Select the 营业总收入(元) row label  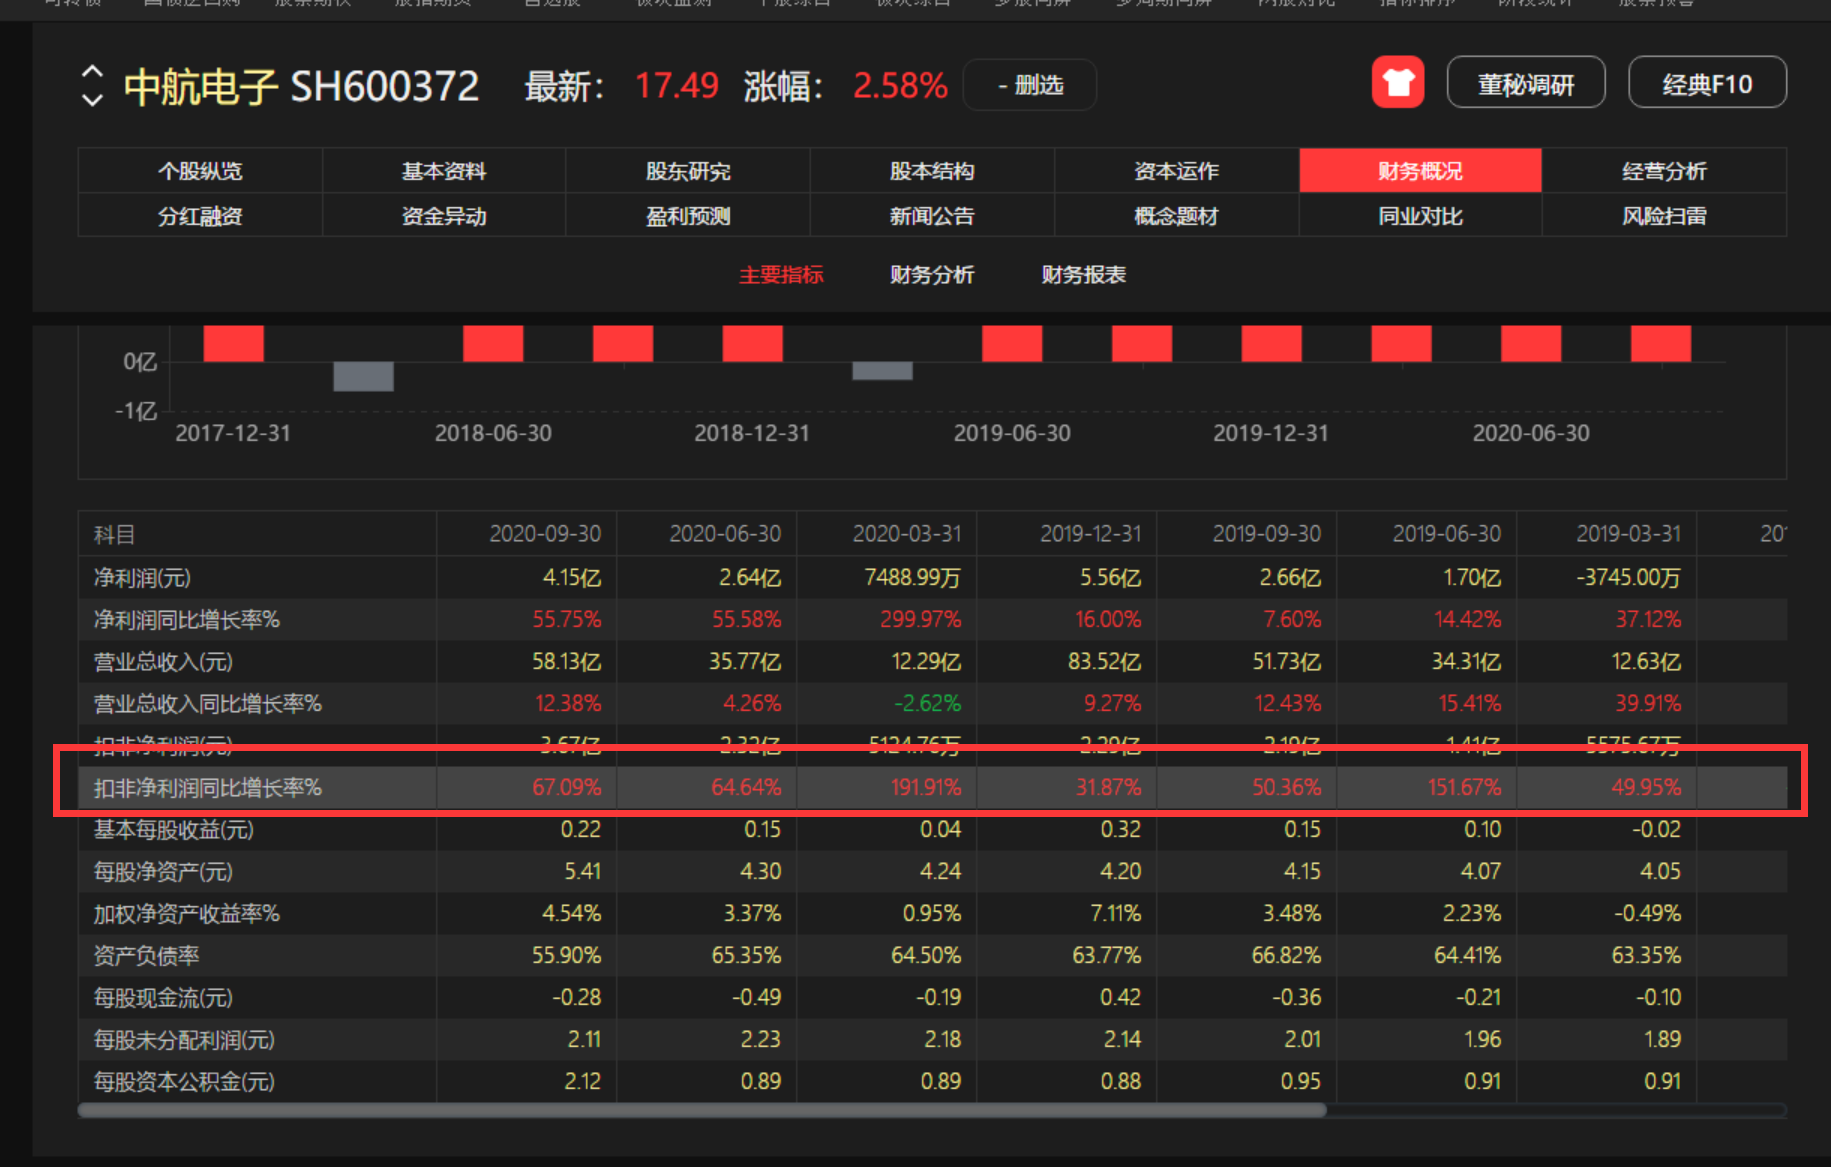163,662
